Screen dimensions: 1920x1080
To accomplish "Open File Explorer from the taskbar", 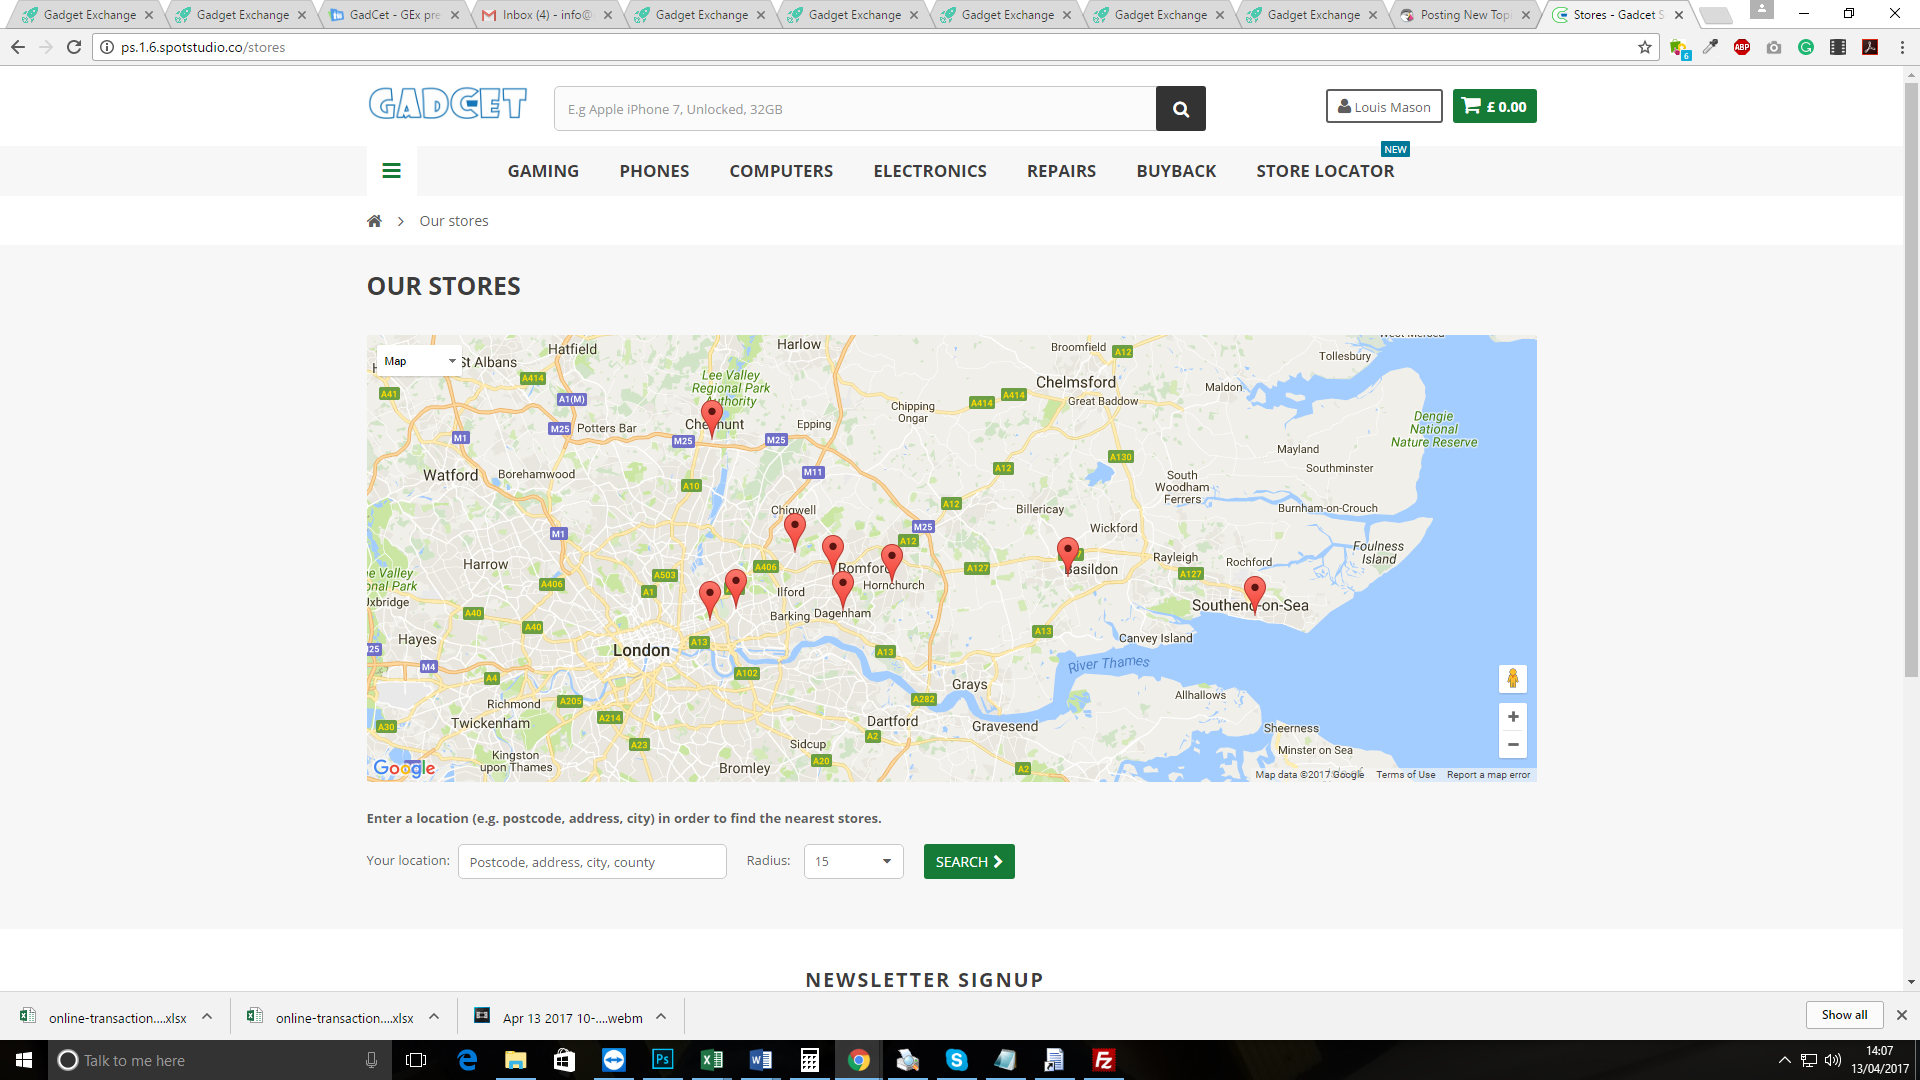I will [x=516, y=1060].
